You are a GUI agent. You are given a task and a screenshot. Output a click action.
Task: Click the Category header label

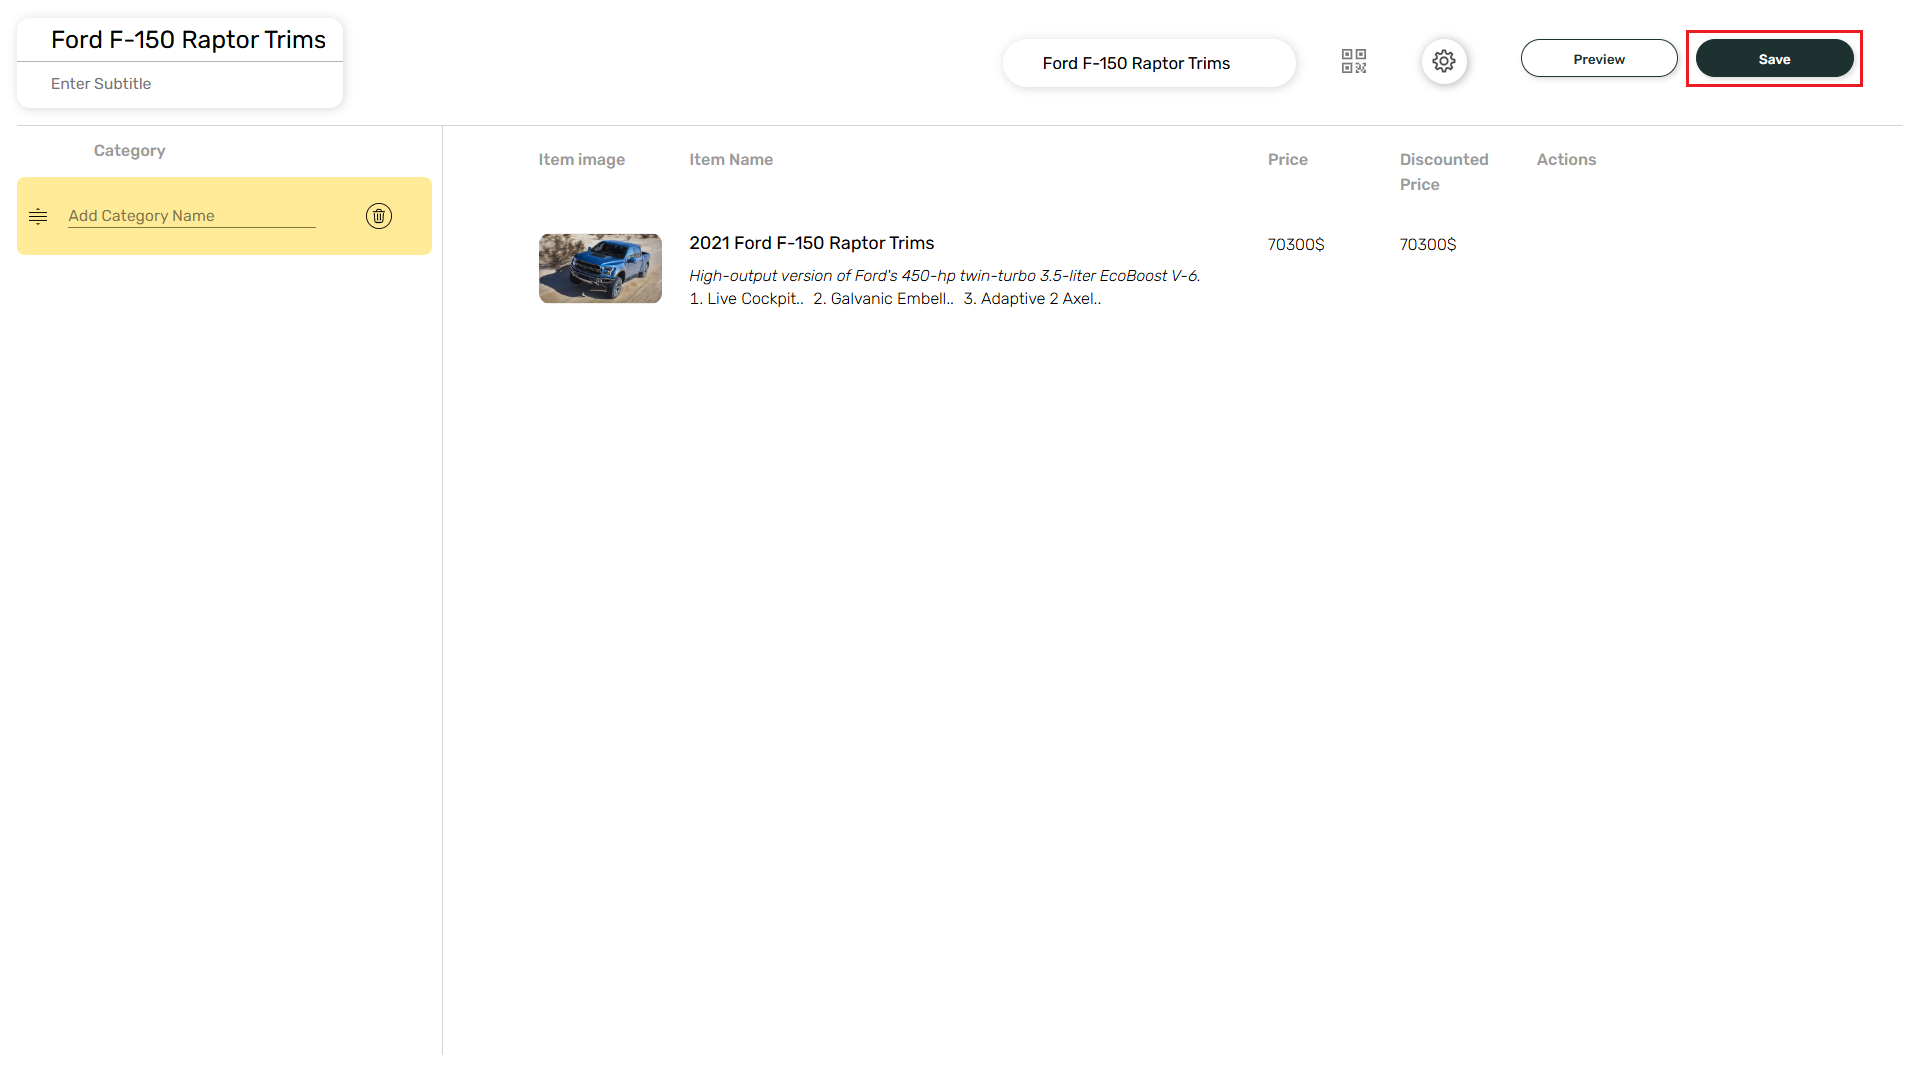[x=129, y=151]
